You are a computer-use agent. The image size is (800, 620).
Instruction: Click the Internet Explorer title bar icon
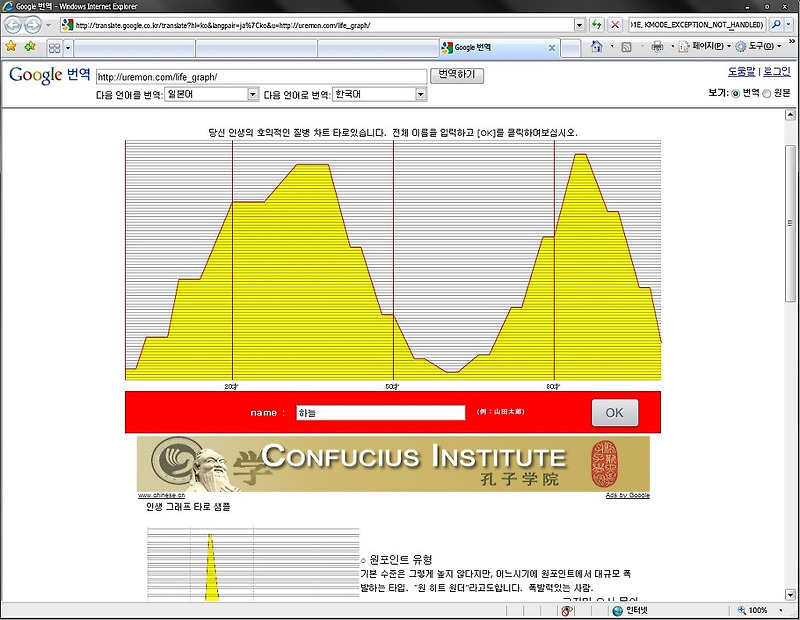[x=8, y=6]
